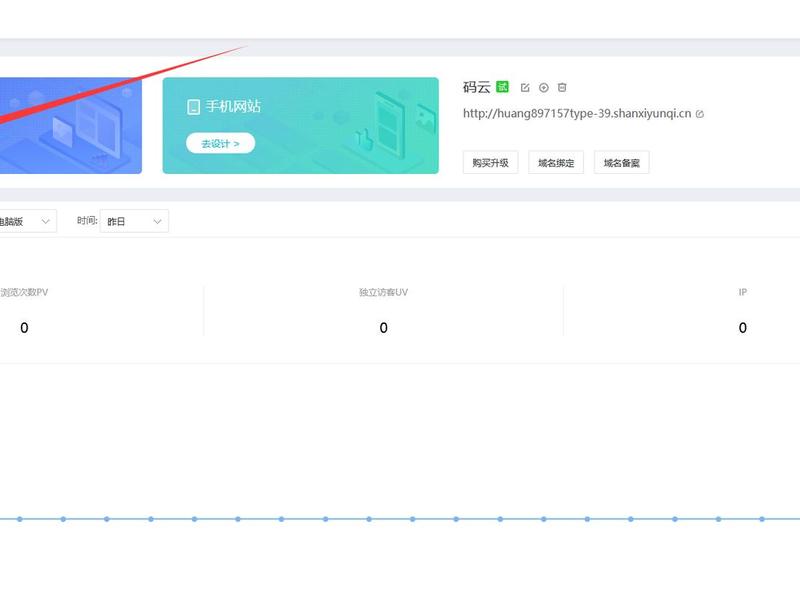
Task: Click the 域名绑定 button
Action: click(556, 163)
